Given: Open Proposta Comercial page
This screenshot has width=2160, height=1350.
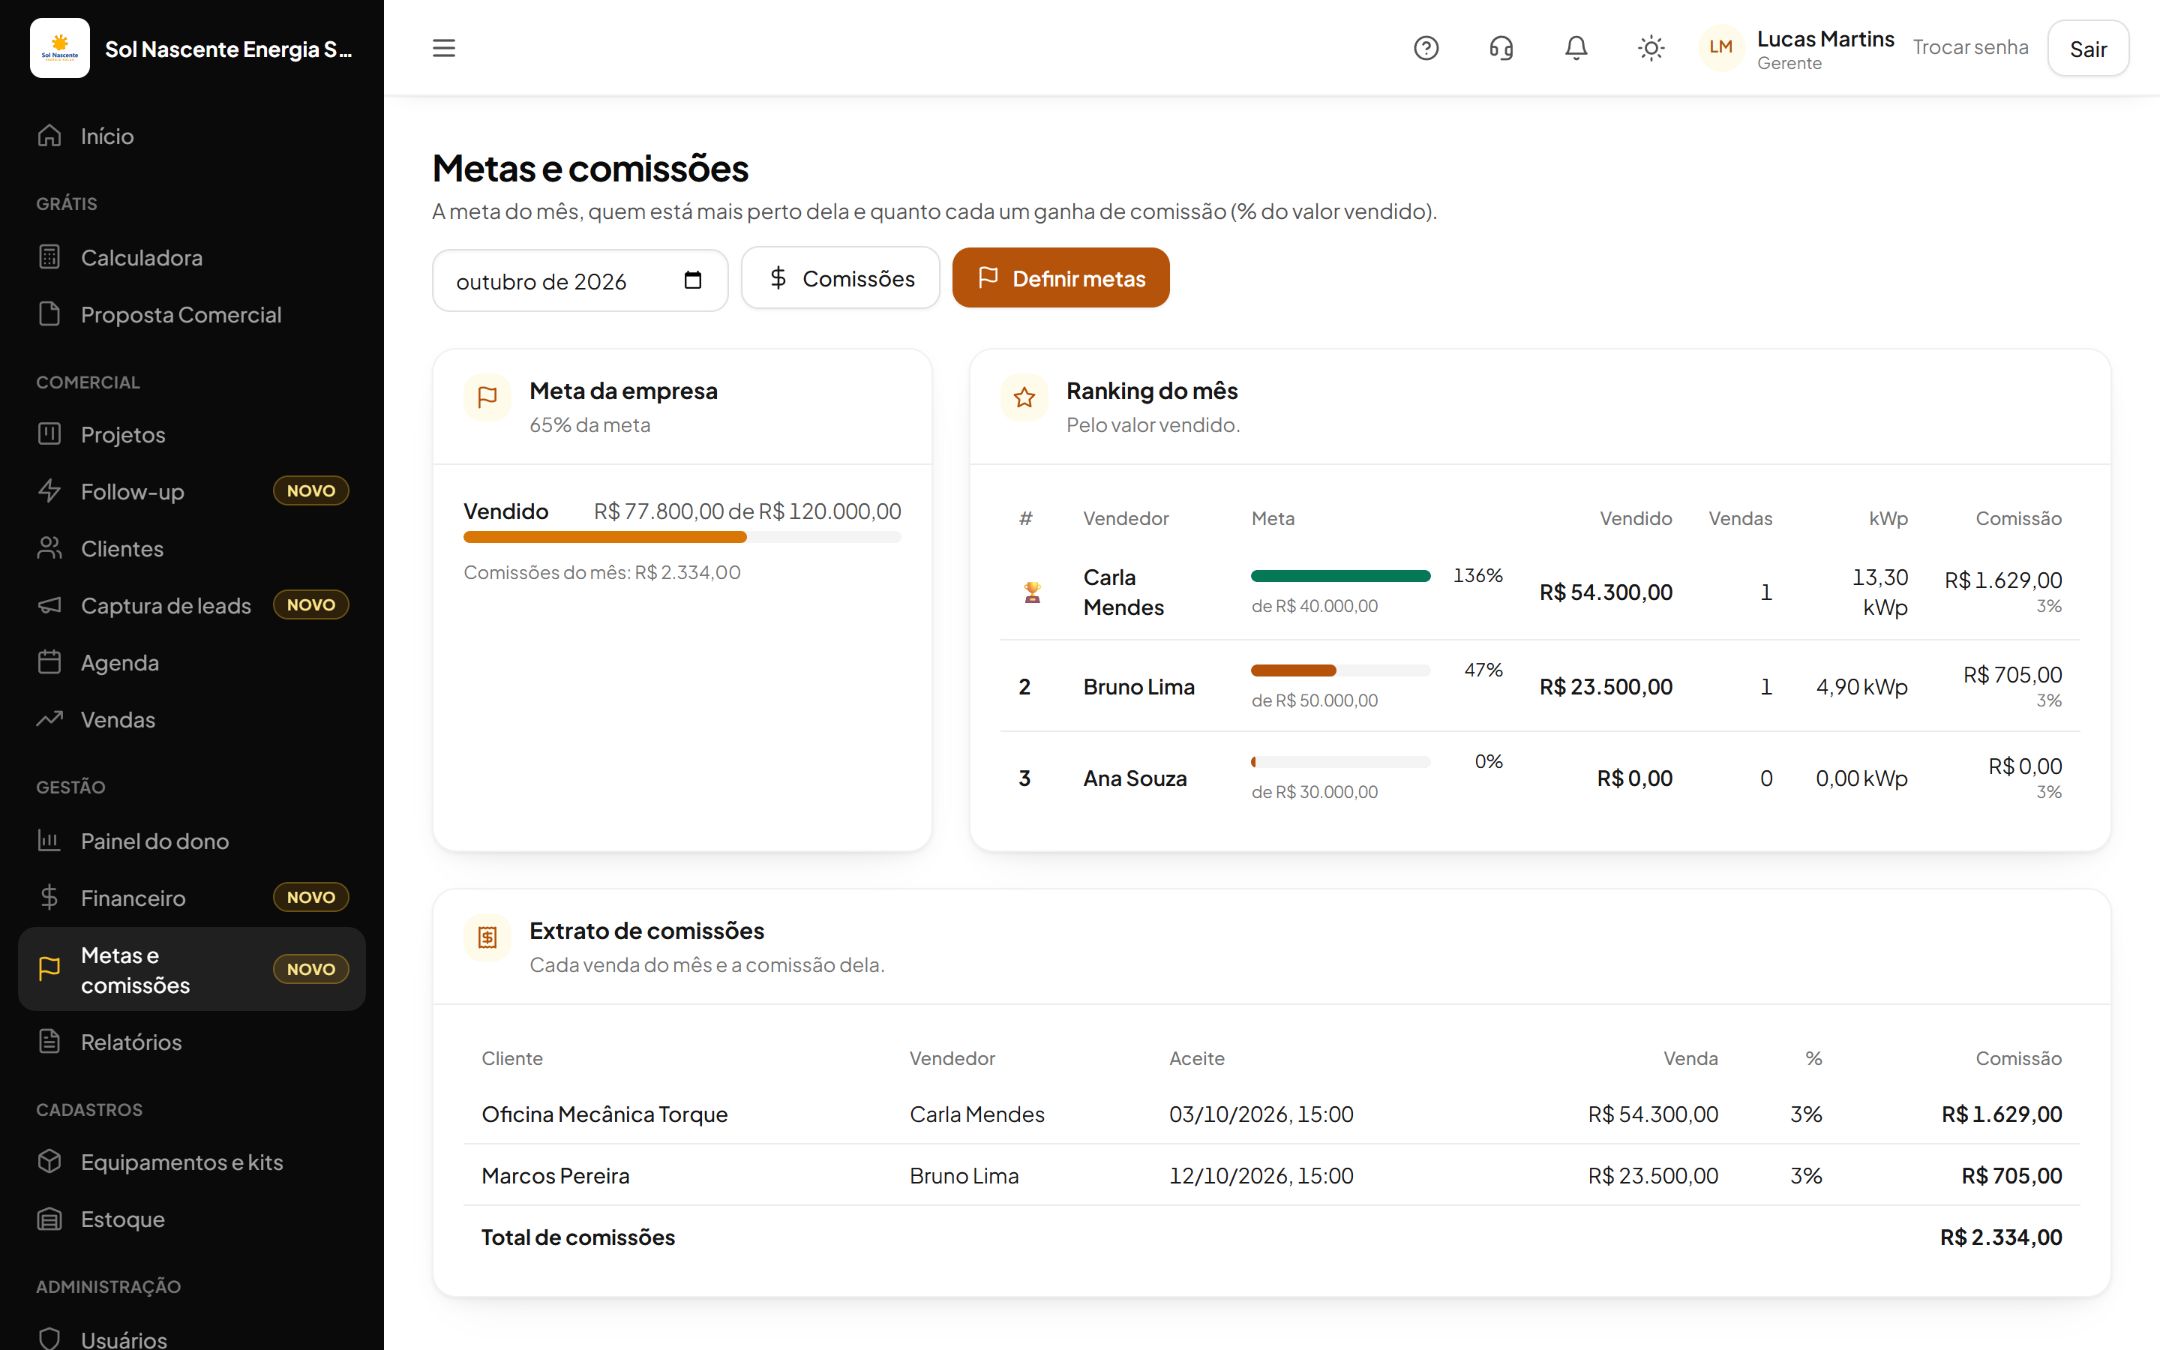Looking at the screenshot, I should coord(192,315).
